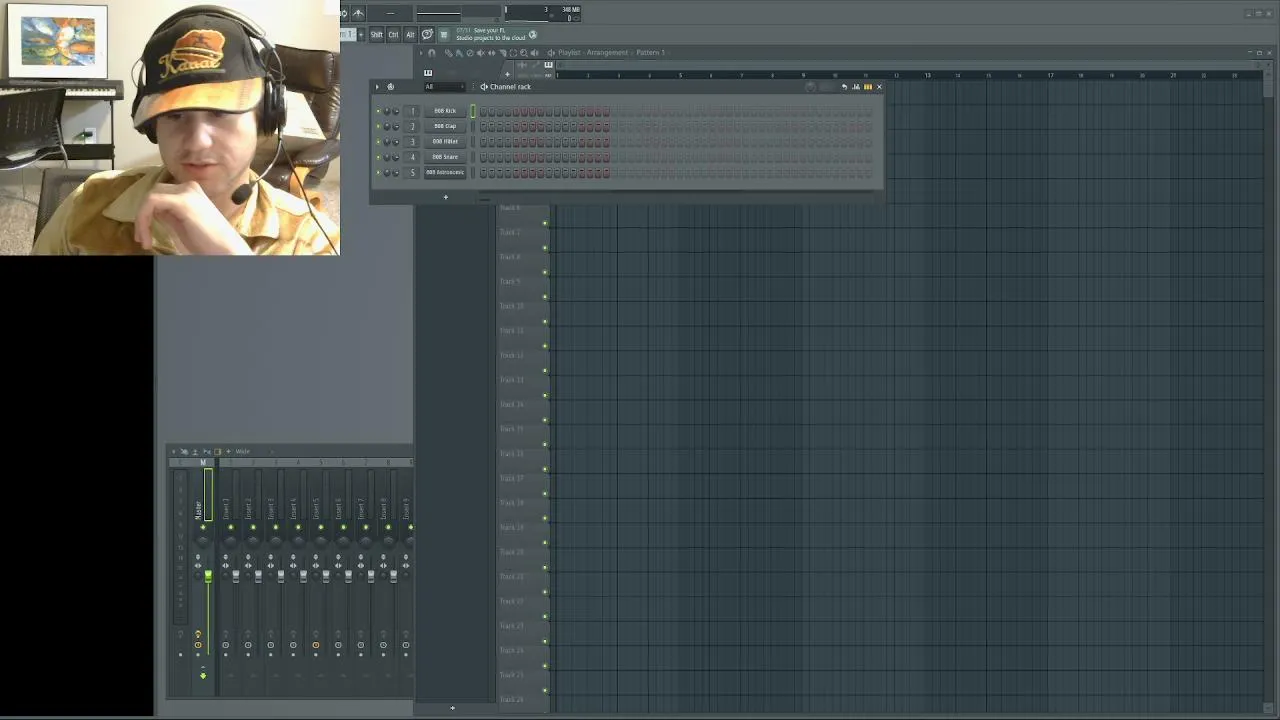This screenshot has height=720, width=1280.
Task: Select the Paint brush tool in Playlist
Action: (459, 53)
